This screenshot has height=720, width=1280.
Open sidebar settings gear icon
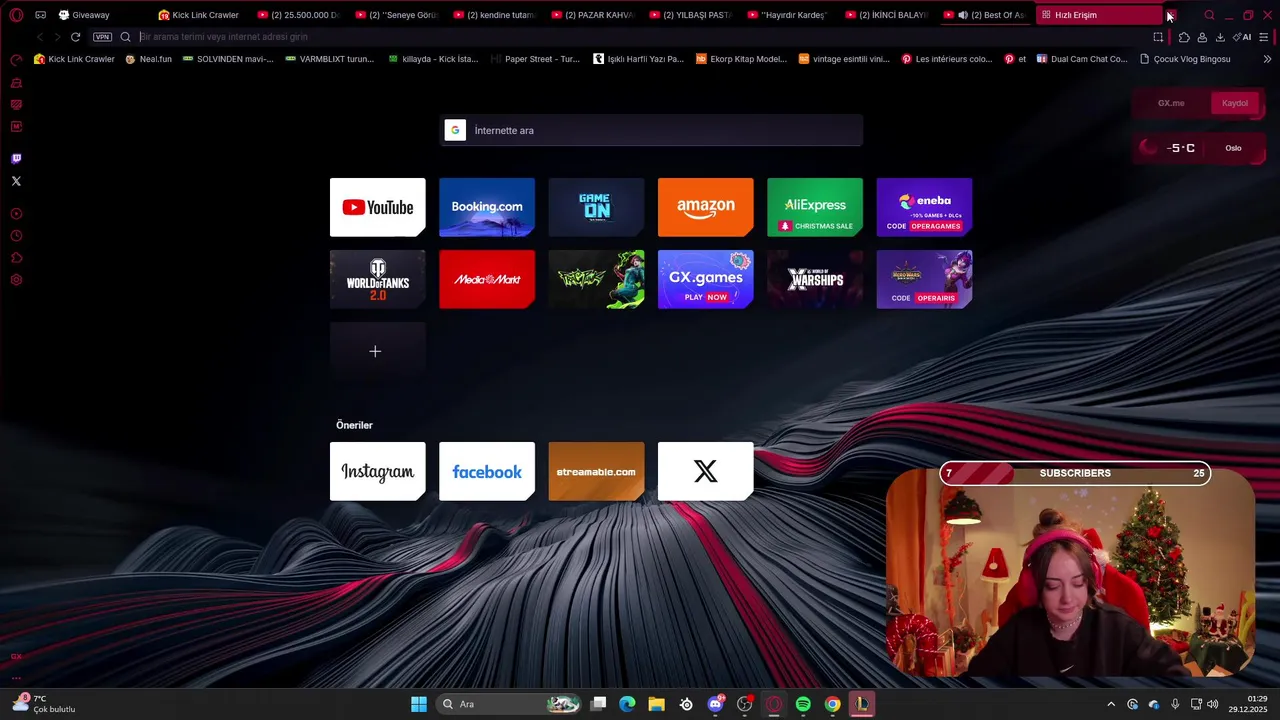[16, 279]
